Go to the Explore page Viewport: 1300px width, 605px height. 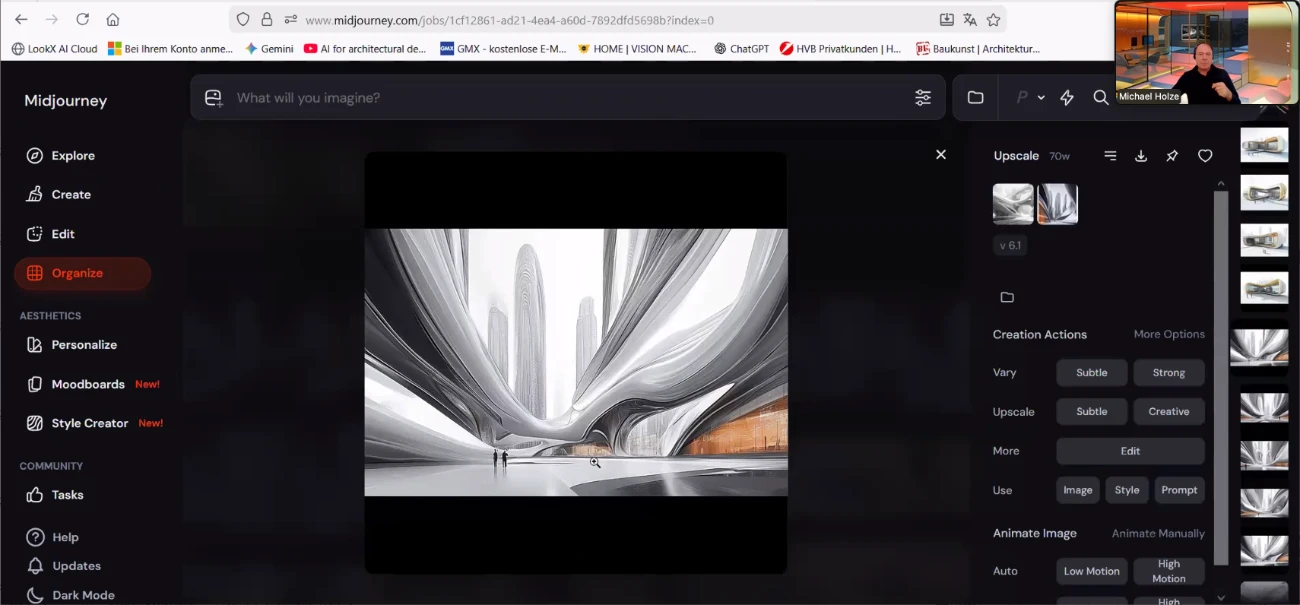[73, 156]
